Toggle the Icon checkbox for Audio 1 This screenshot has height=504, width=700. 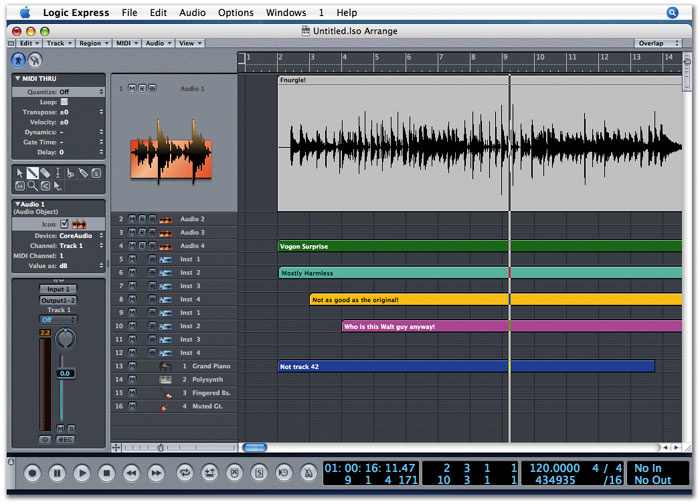pyautogui.click(x=64, y=223)
